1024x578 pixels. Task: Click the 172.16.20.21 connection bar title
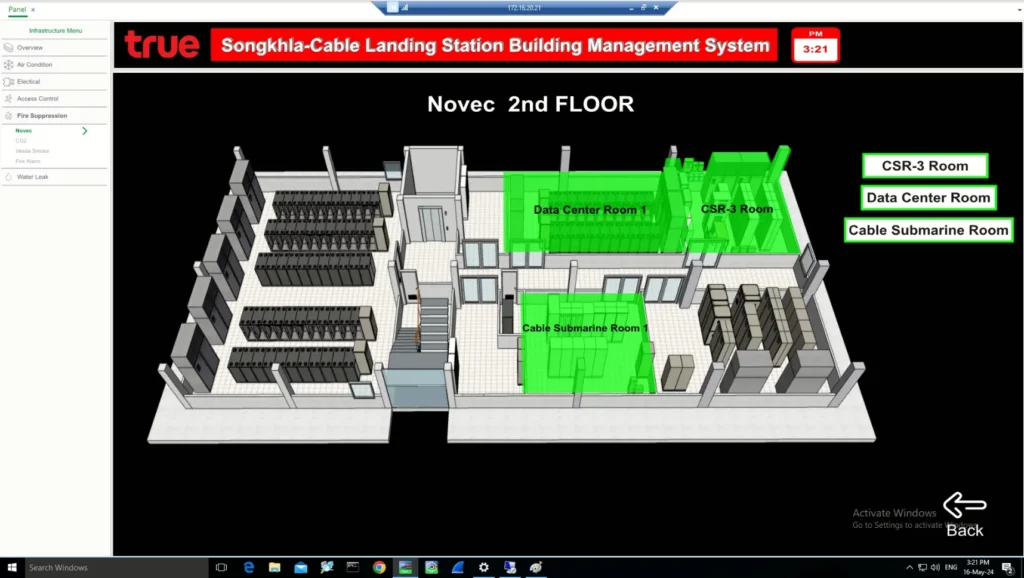click(524, 8)
